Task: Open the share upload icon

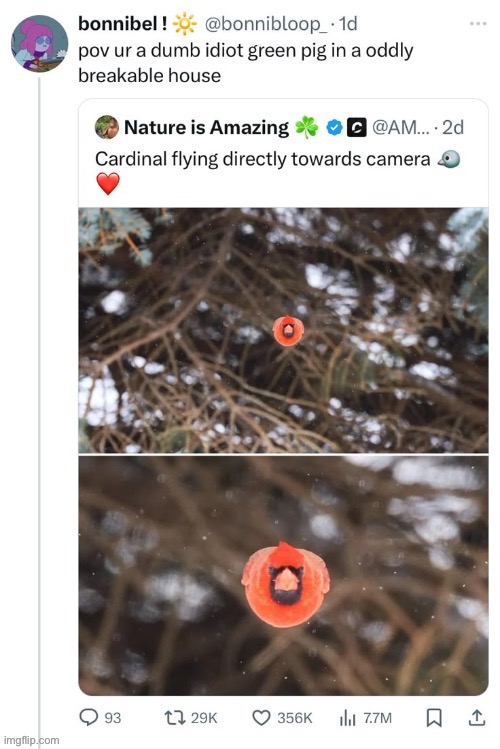Action: (x=477, y=717)
